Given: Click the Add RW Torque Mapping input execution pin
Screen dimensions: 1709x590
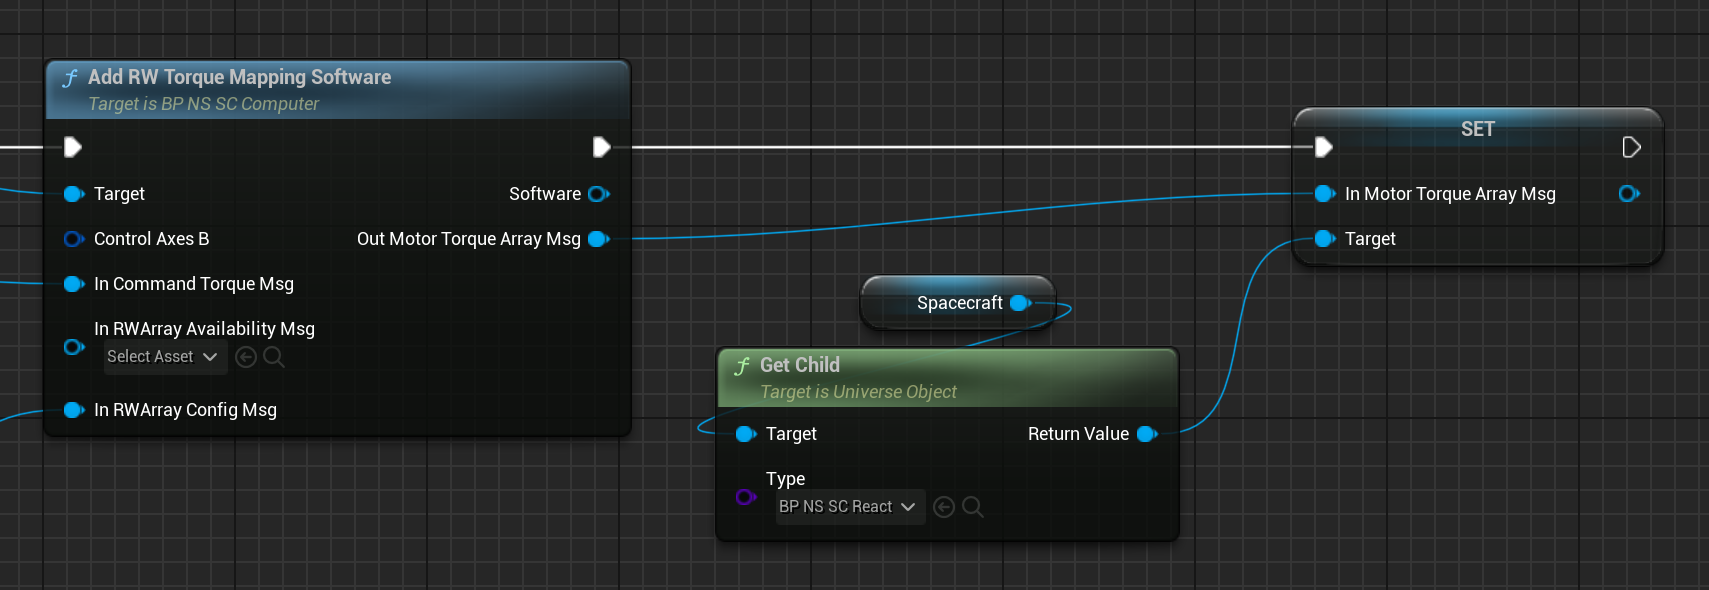Looking at the screenshot, I should coord(73,148).
